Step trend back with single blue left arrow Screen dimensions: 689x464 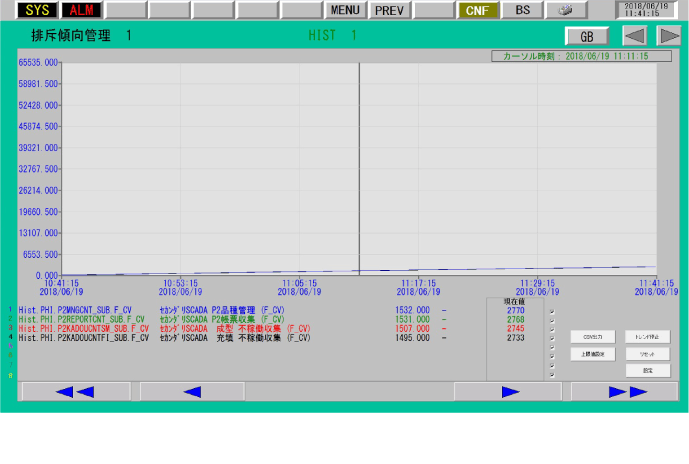point(192,392)
